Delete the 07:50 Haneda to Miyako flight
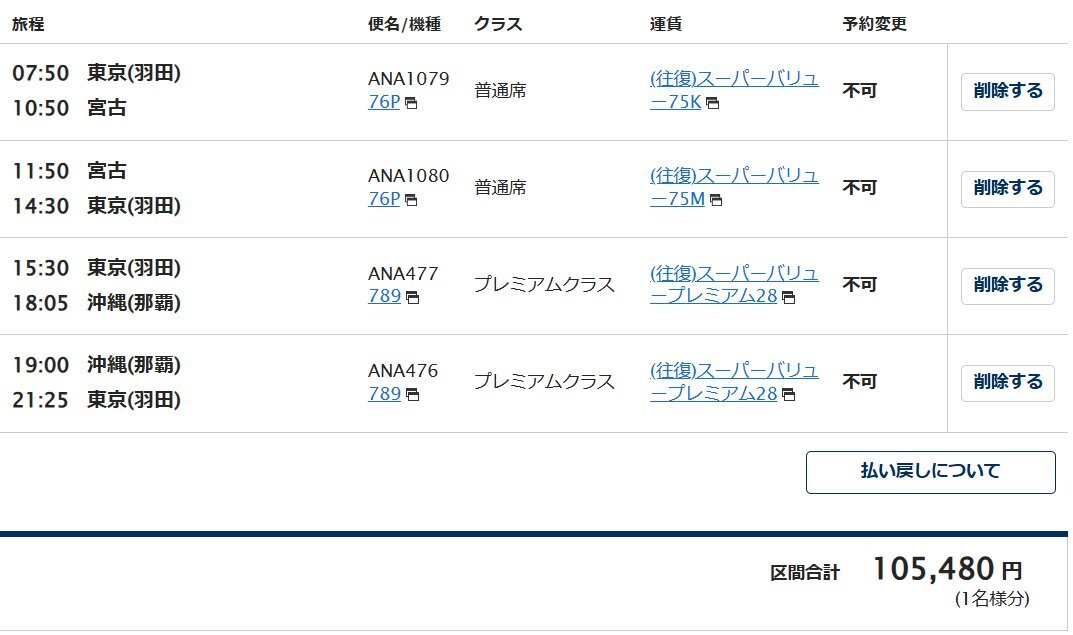 (x=1007, y=92)
